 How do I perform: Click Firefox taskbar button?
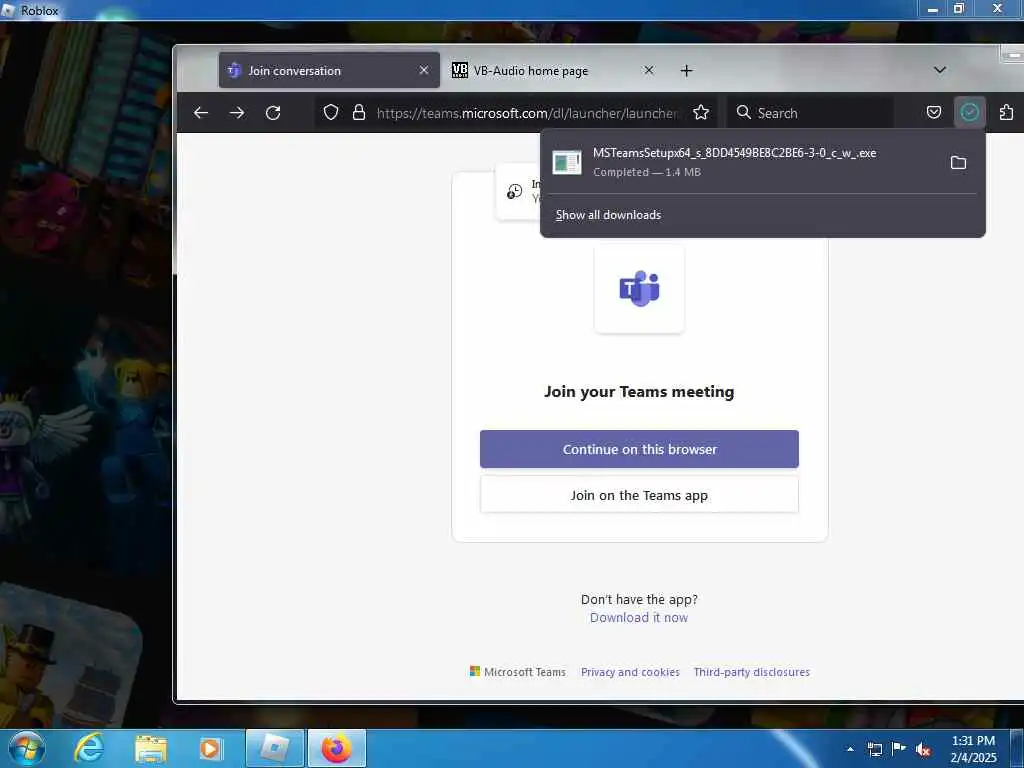point(337,749)
